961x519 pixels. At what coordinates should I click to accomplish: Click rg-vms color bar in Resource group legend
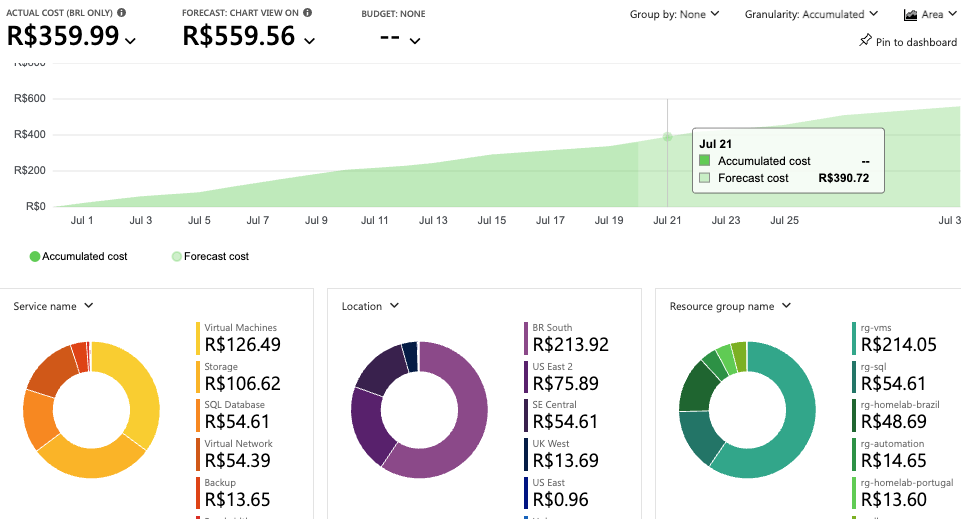tap(854, 338)
